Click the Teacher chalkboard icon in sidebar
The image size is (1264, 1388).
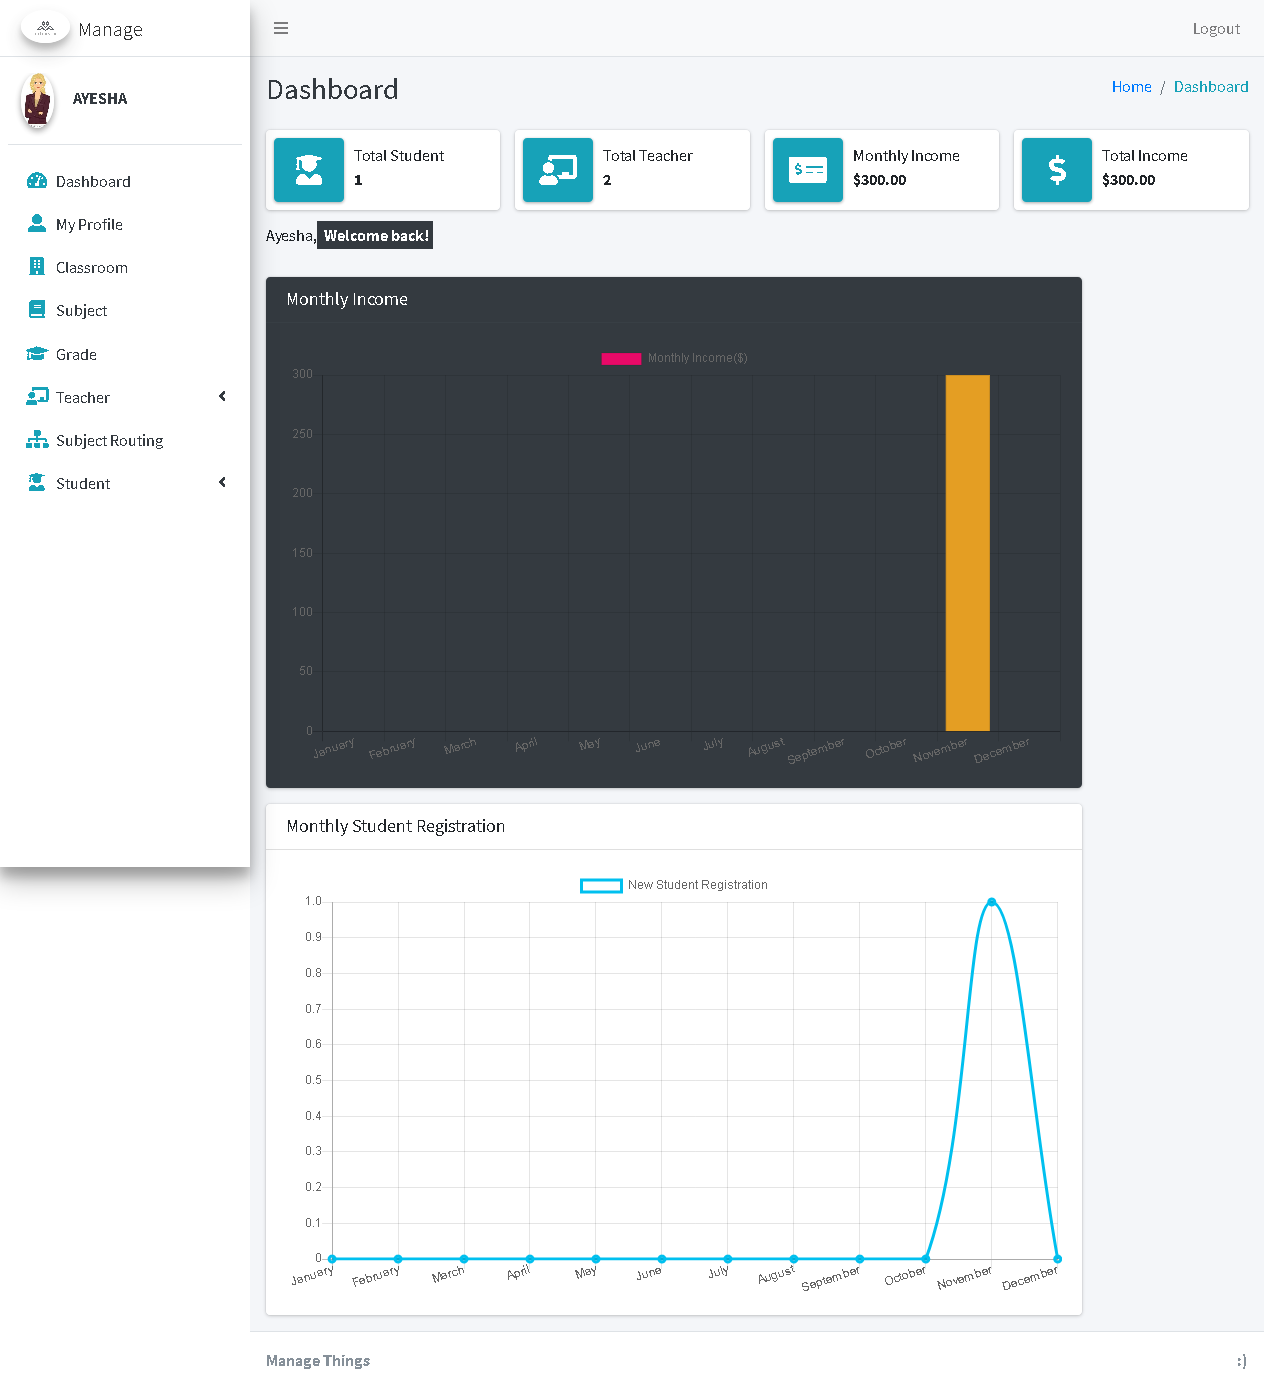[37, 396]
